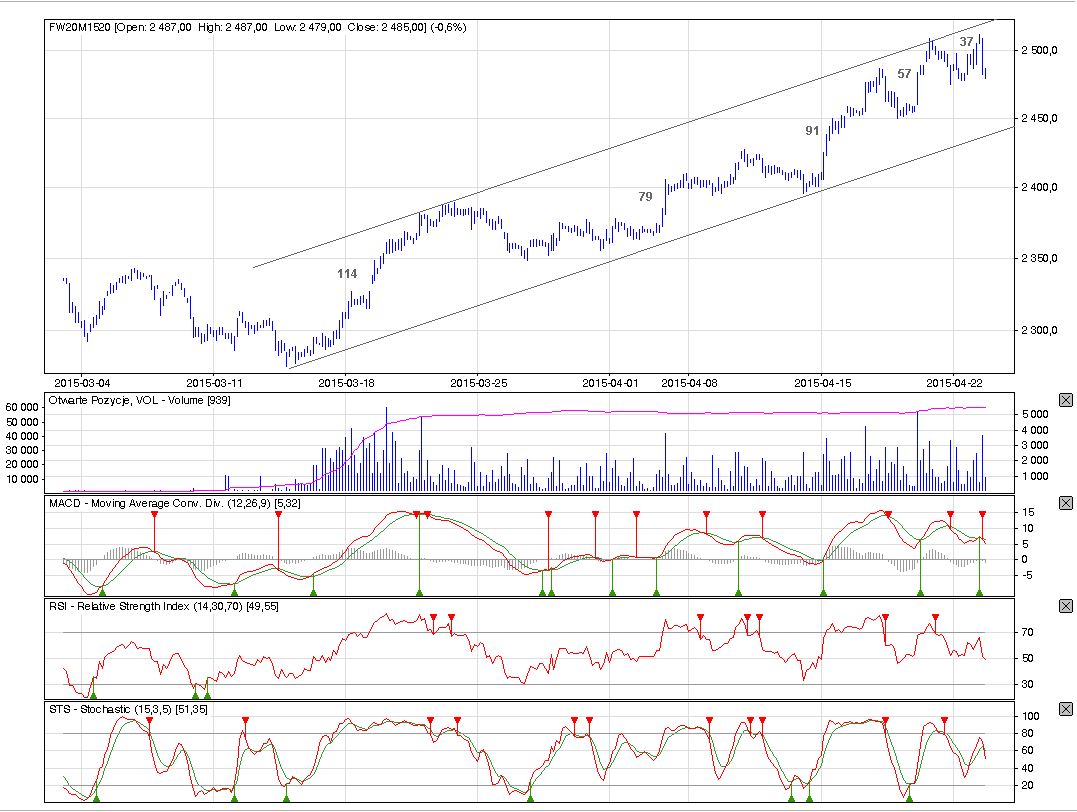Close the MACD indicator panel
The height and width of the screenshot is (812, 1077).
point(1065,503)
